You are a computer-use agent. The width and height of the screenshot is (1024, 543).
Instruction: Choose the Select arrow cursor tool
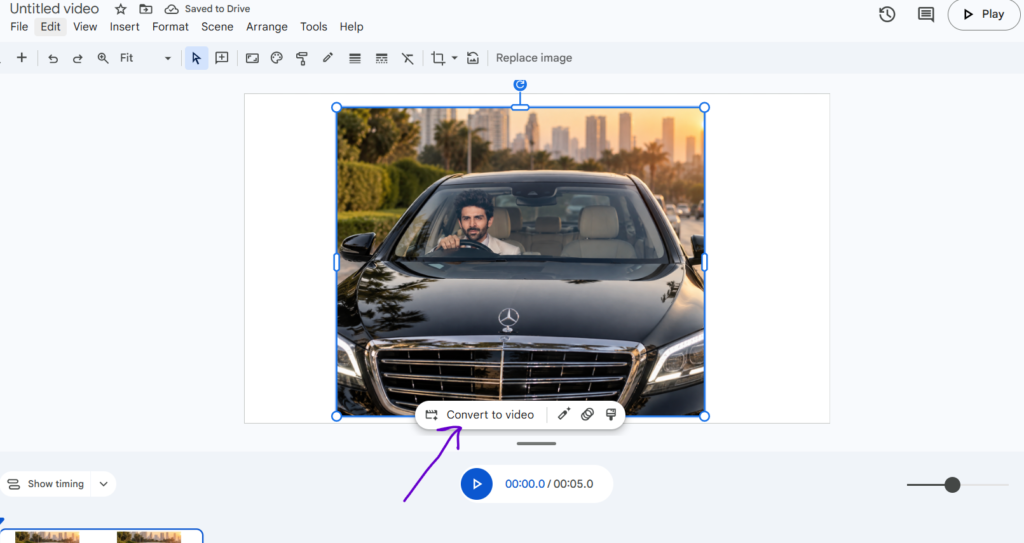click(196, 58)
